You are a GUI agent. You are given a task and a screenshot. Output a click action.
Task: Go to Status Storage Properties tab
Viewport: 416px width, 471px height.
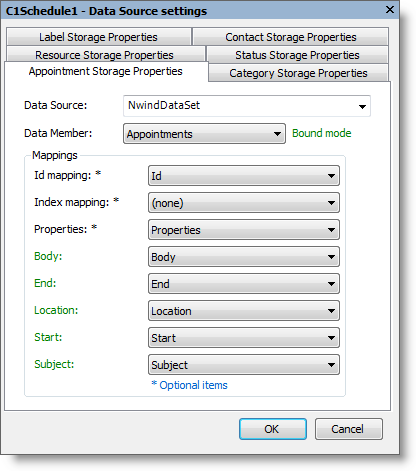tap(297, 55)
